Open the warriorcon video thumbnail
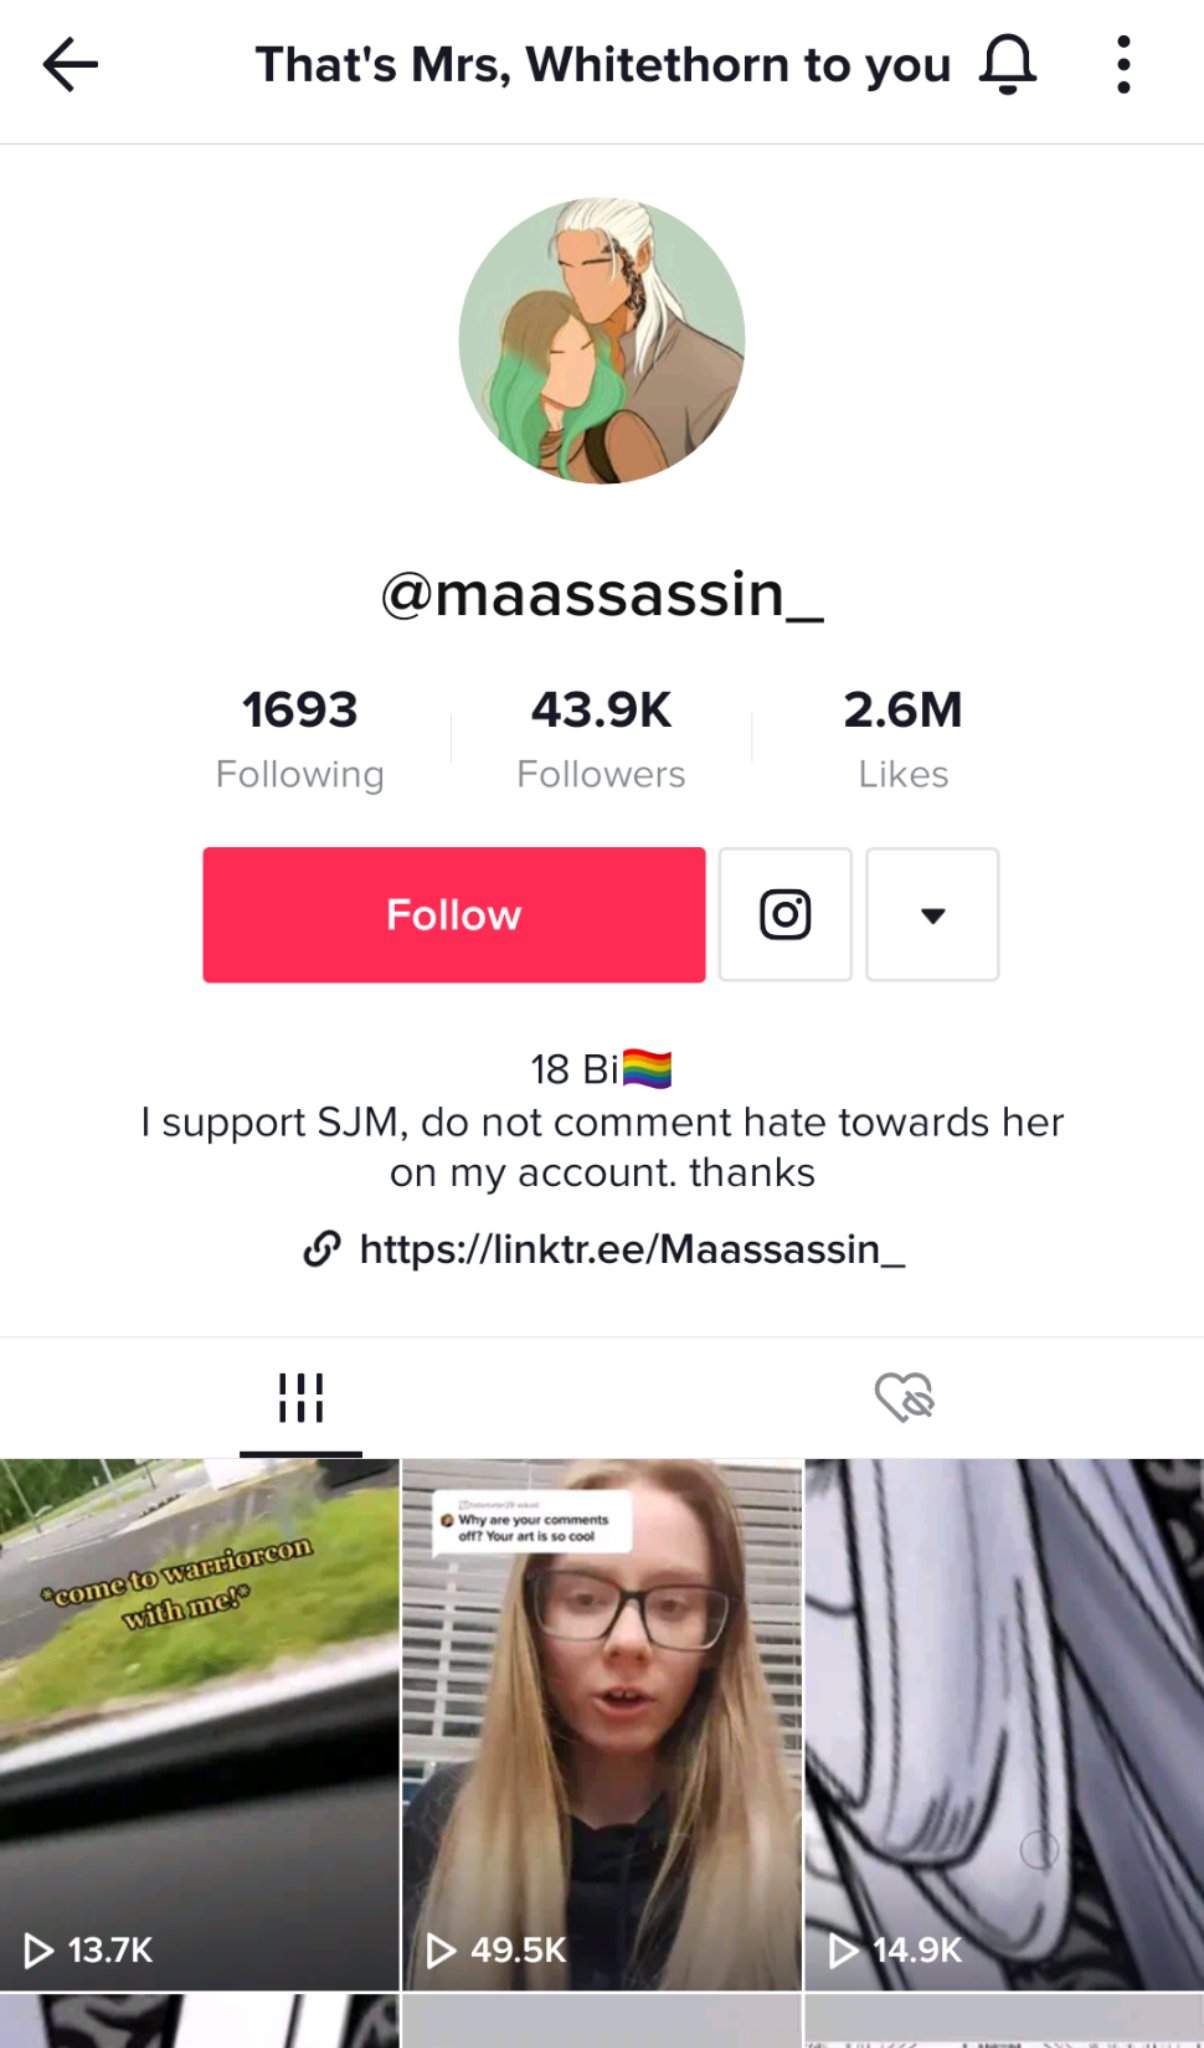This screenshot has width=1204, height=2048. 199,1724
